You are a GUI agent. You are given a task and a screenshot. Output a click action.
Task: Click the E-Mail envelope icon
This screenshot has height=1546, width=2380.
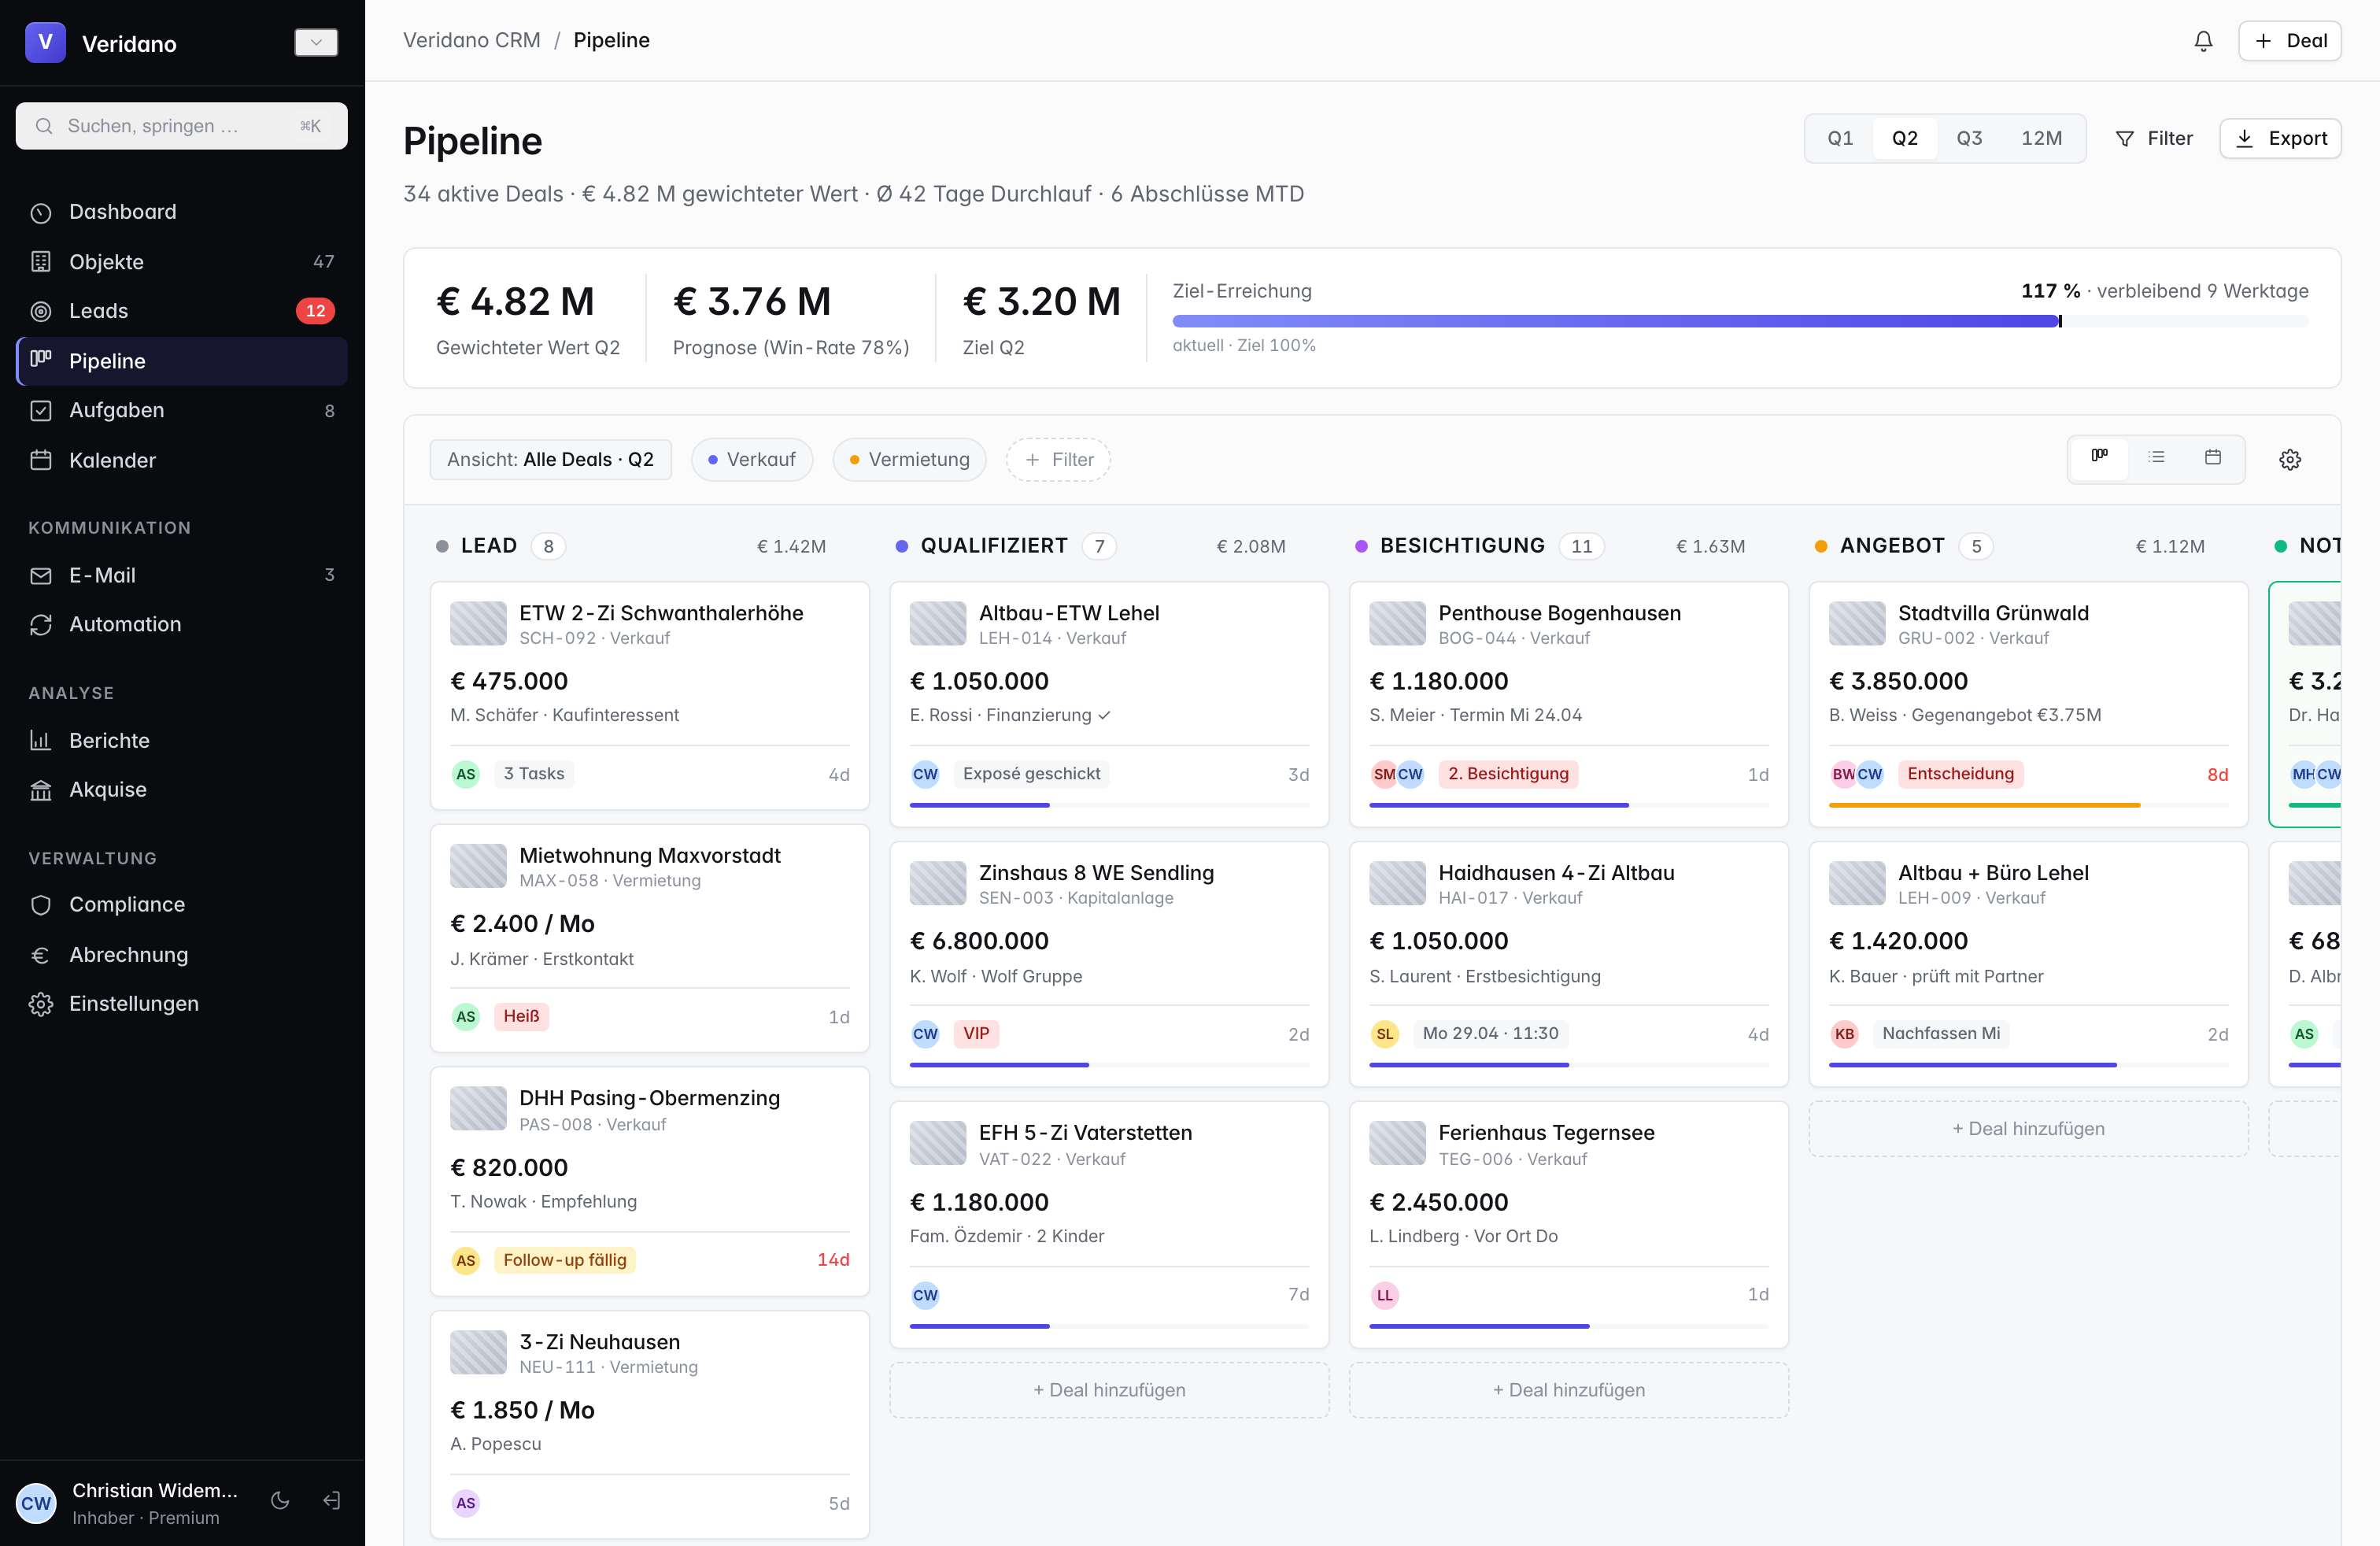[41, 576]
